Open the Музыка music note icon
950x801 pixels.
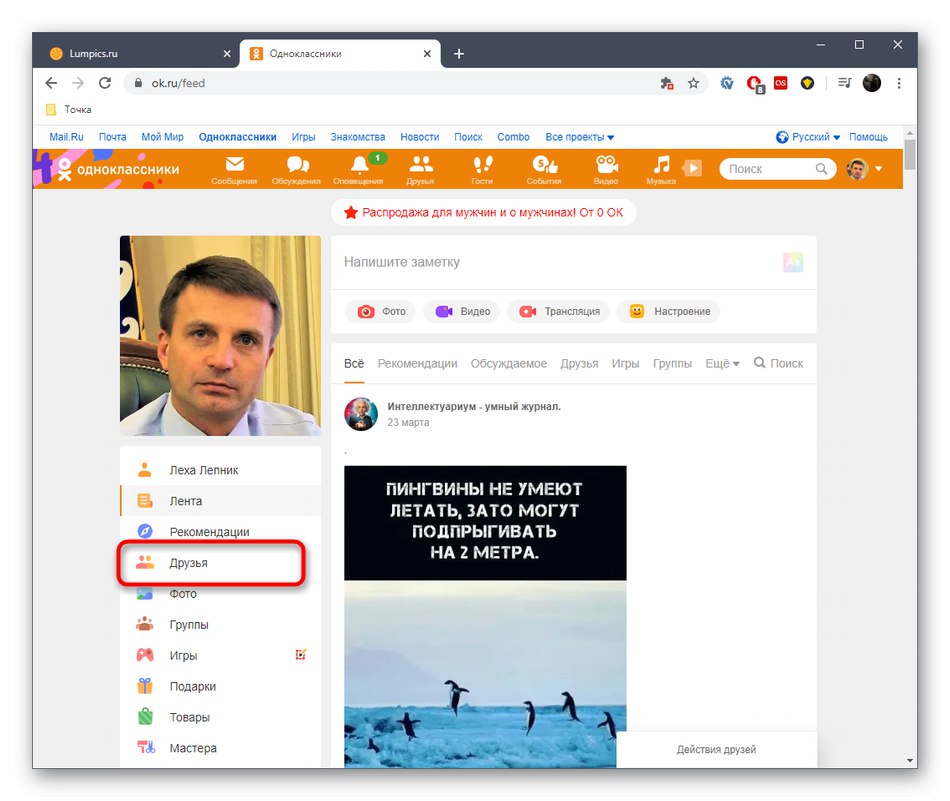tap(661, 169)
